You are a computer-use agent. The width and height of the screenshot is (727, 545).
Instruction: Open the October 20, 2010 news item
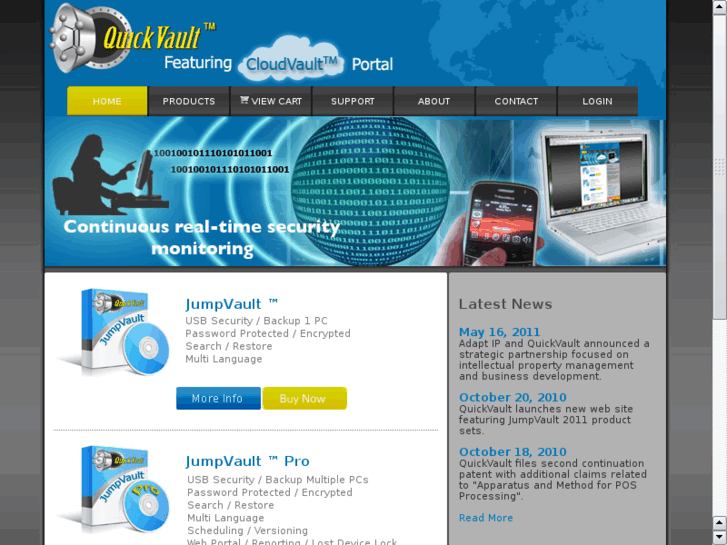click(x=512, y=398)
